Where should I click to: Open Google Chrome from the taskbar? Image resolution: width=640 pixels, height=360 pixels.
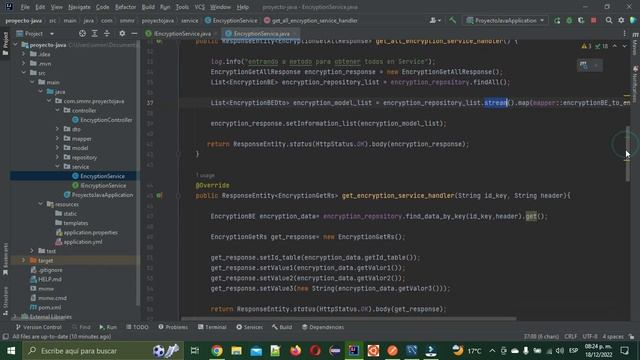(x=217, y=351)
